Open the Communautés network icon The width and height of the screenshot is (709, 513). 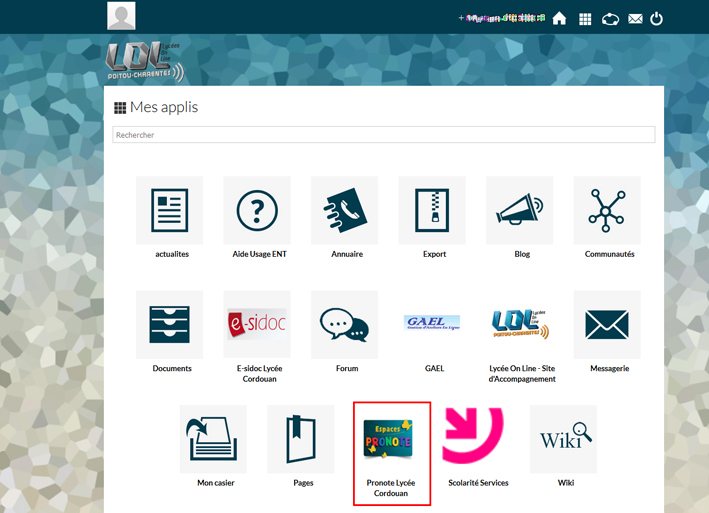point(607,210)
